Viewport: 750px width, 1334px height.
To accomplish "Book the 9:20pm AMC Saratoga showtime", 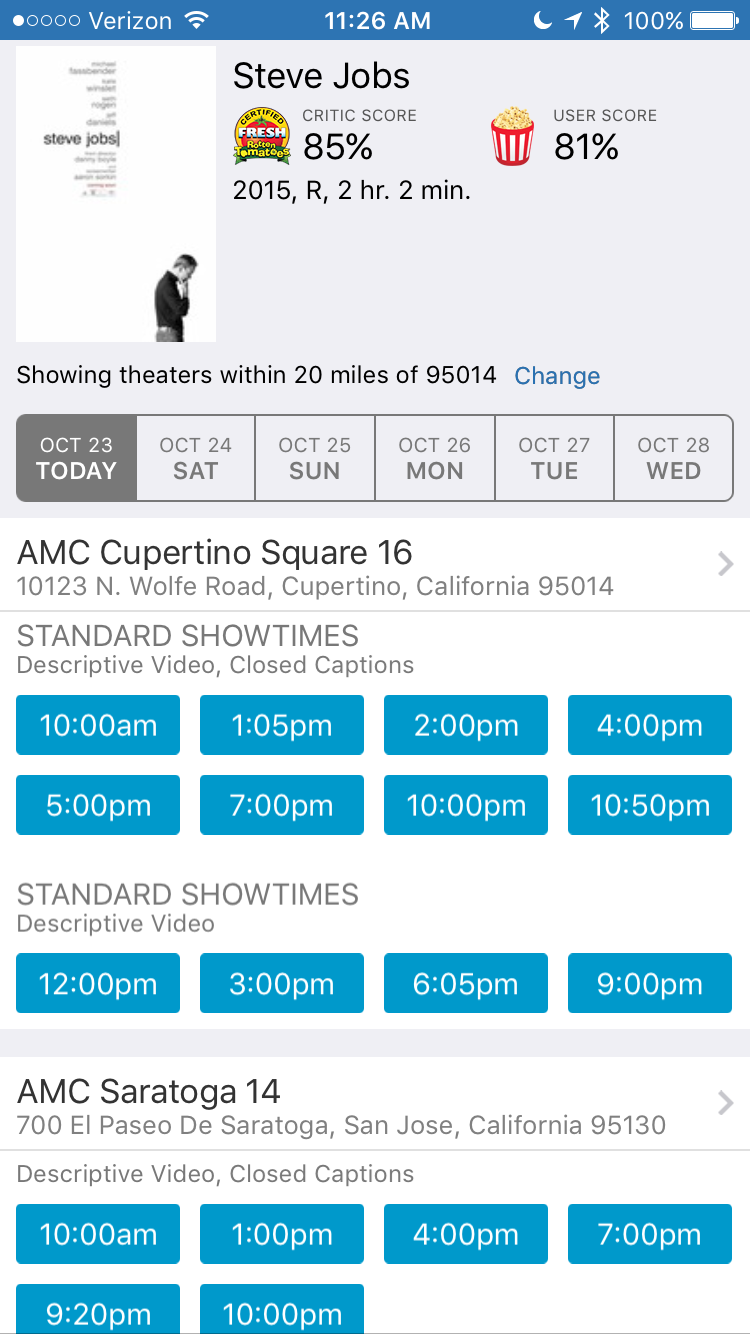I will coord(98,1309).
